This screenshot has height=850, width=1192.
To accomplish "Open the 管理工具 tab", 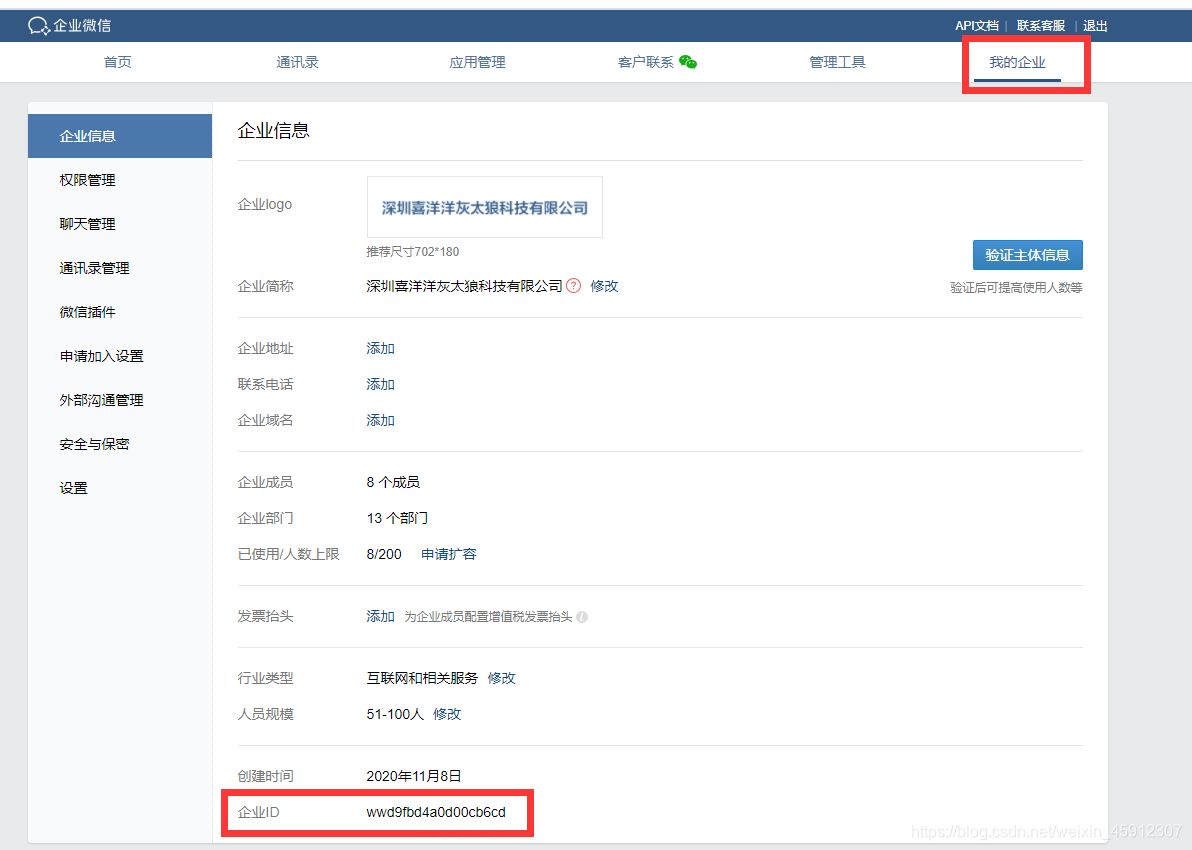I will 837,62.
